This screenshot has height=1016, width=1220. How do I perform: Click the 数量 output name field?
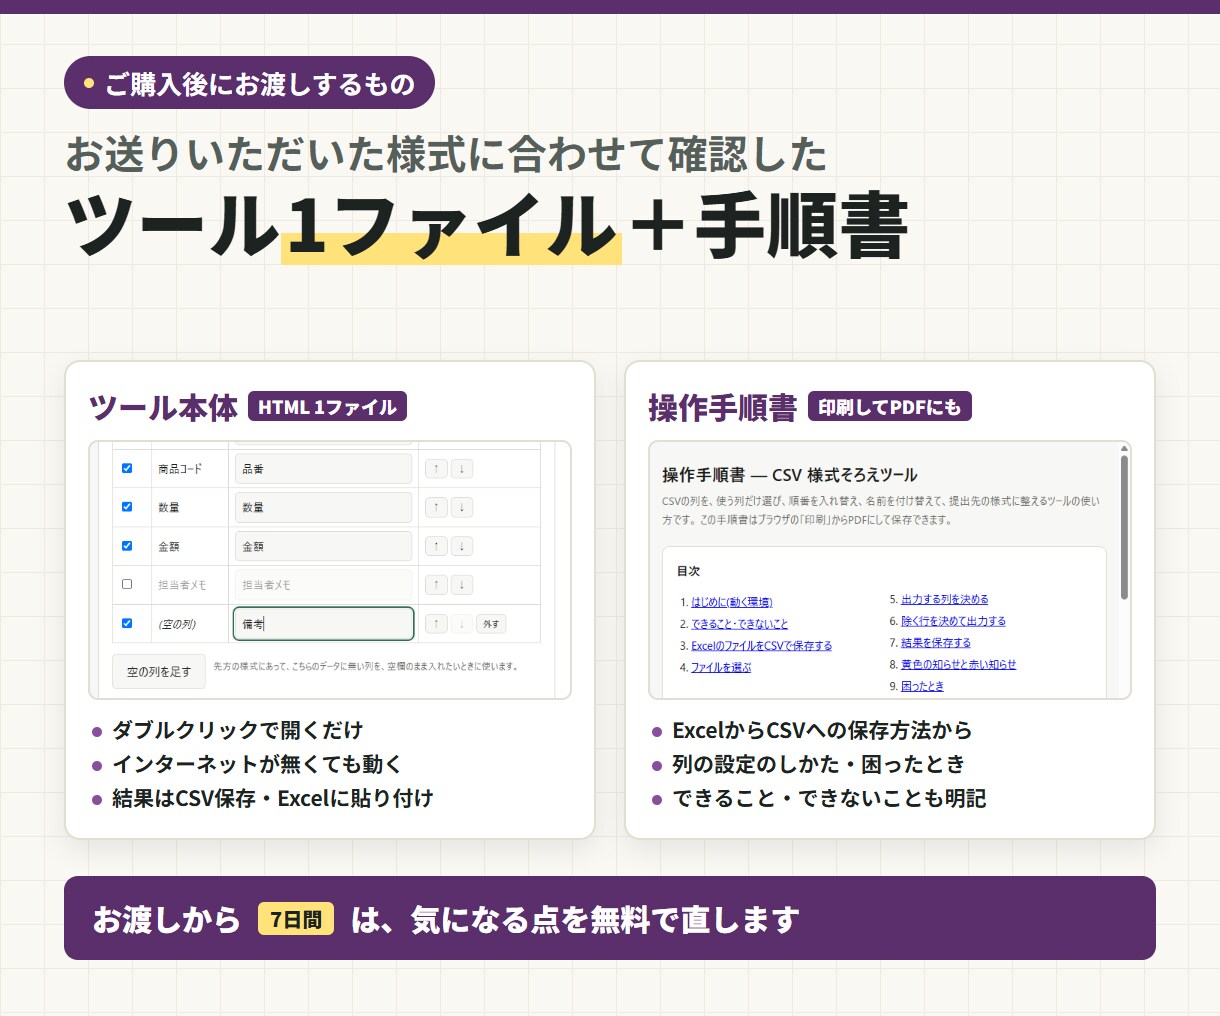tap(323, 508)
